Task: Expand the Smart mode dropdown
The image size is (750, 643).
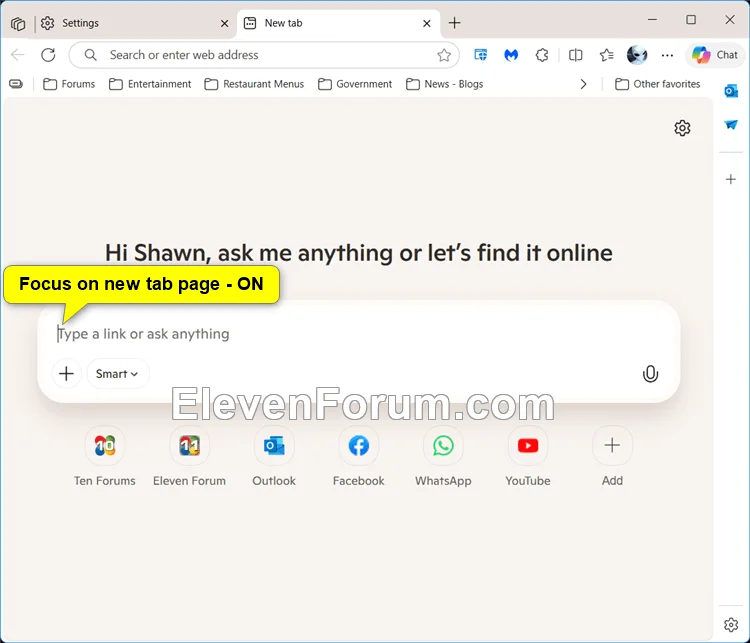Action: (x=117, y=374)
